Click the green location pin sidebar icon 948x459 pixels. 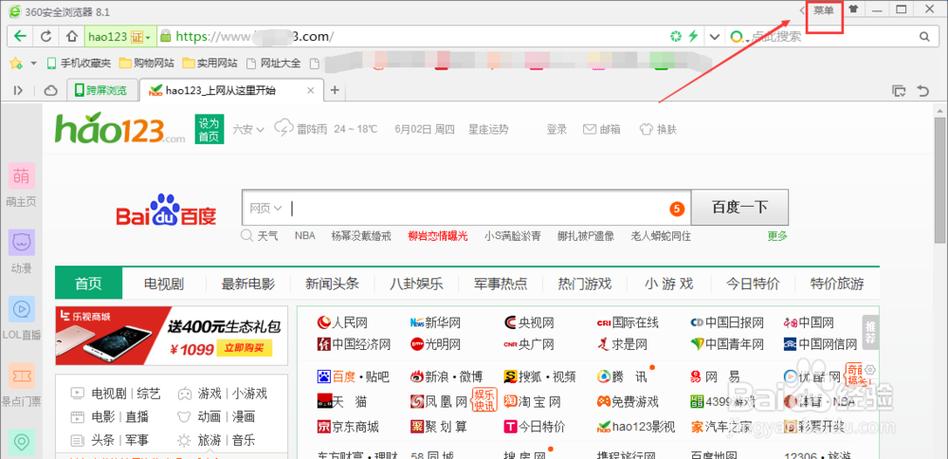[x=21, y=443]
